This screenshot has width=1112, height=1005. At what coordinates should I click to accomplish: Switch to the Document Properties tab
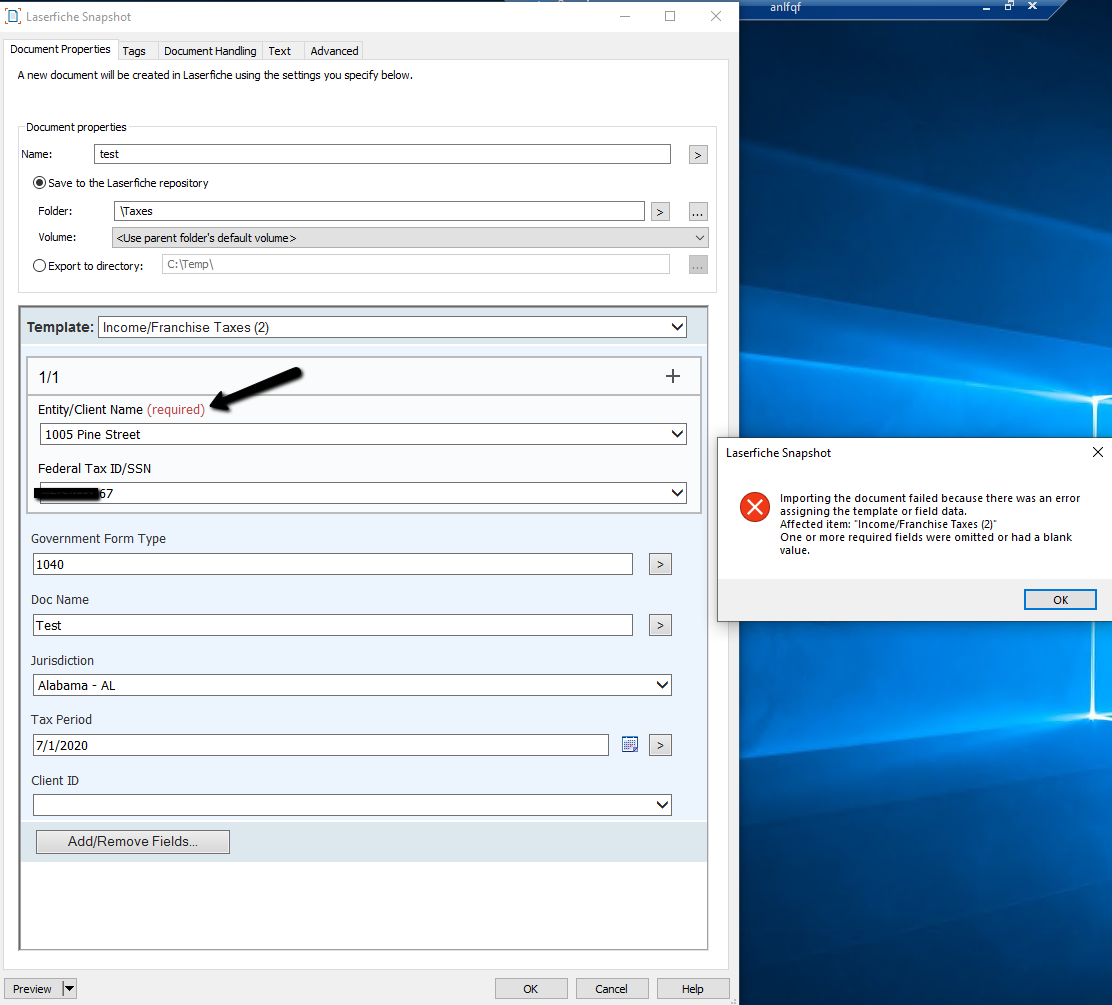(60, 50)
